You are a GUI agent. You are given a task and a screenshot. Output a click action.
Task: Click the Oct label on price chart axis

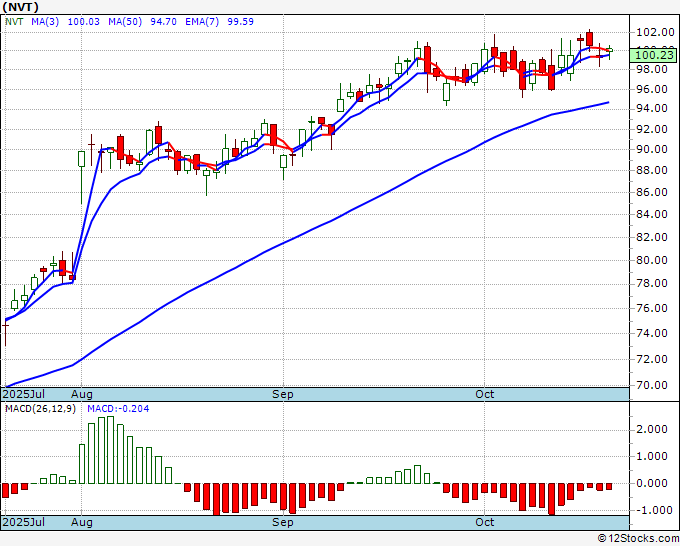484,394
